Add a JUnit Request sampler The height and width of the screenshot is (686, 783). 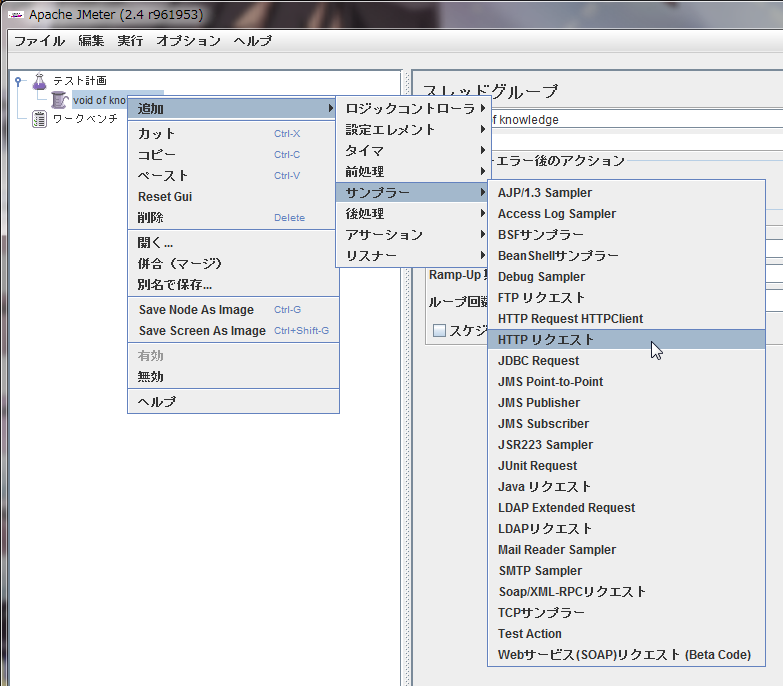click(x=626, y=465)
